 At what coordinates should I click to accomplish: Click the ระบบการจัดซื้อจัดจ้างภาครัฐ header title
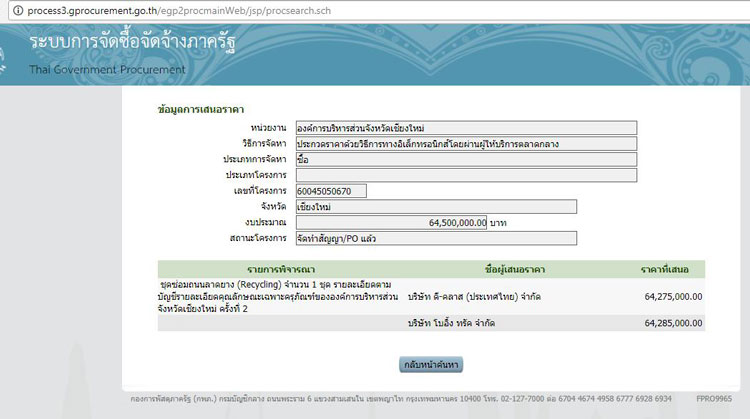tap(134, 44)
